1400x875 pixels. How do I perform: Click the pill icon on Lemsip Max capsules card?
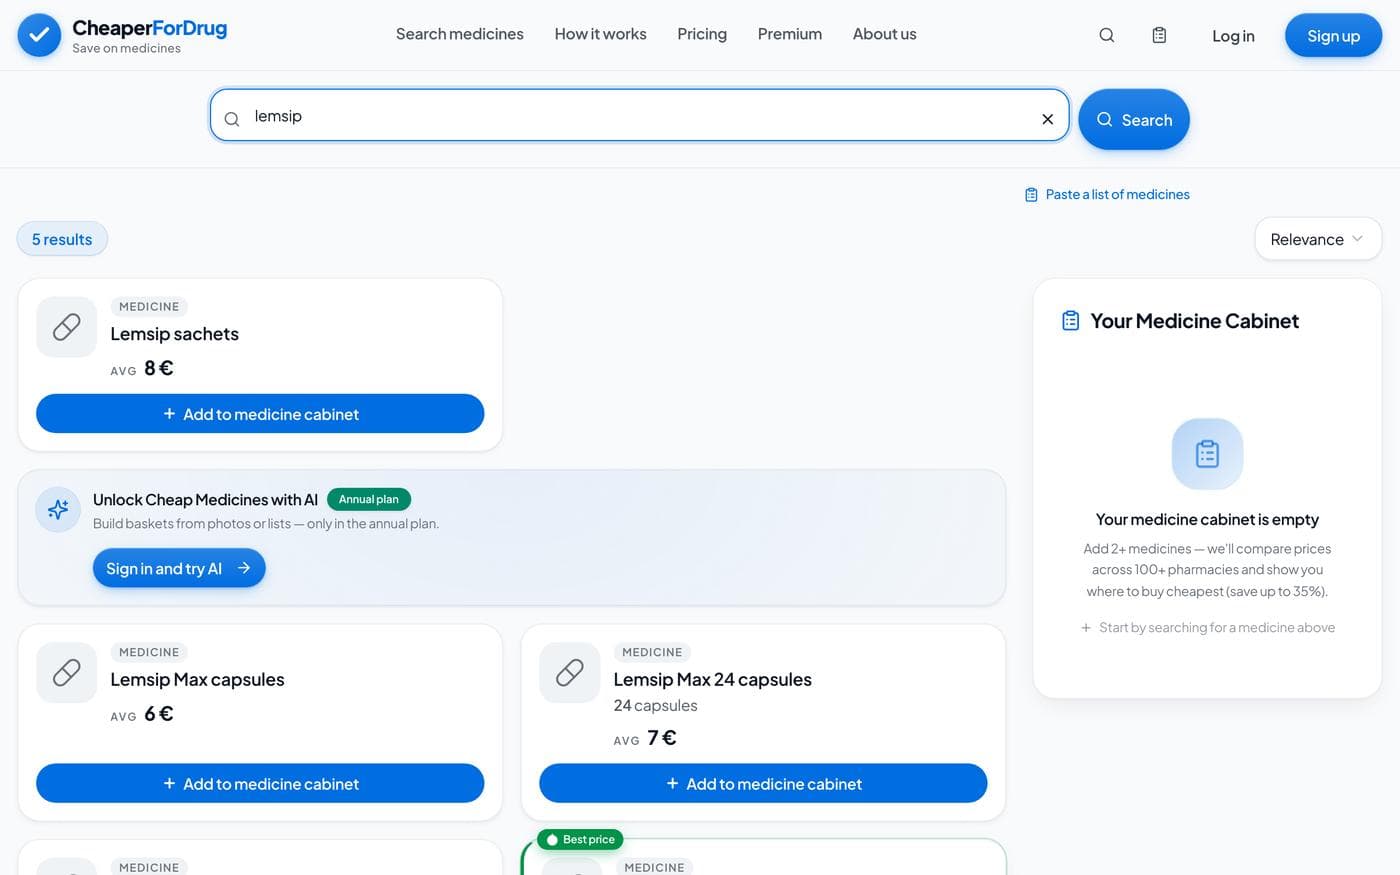(67, 672)
